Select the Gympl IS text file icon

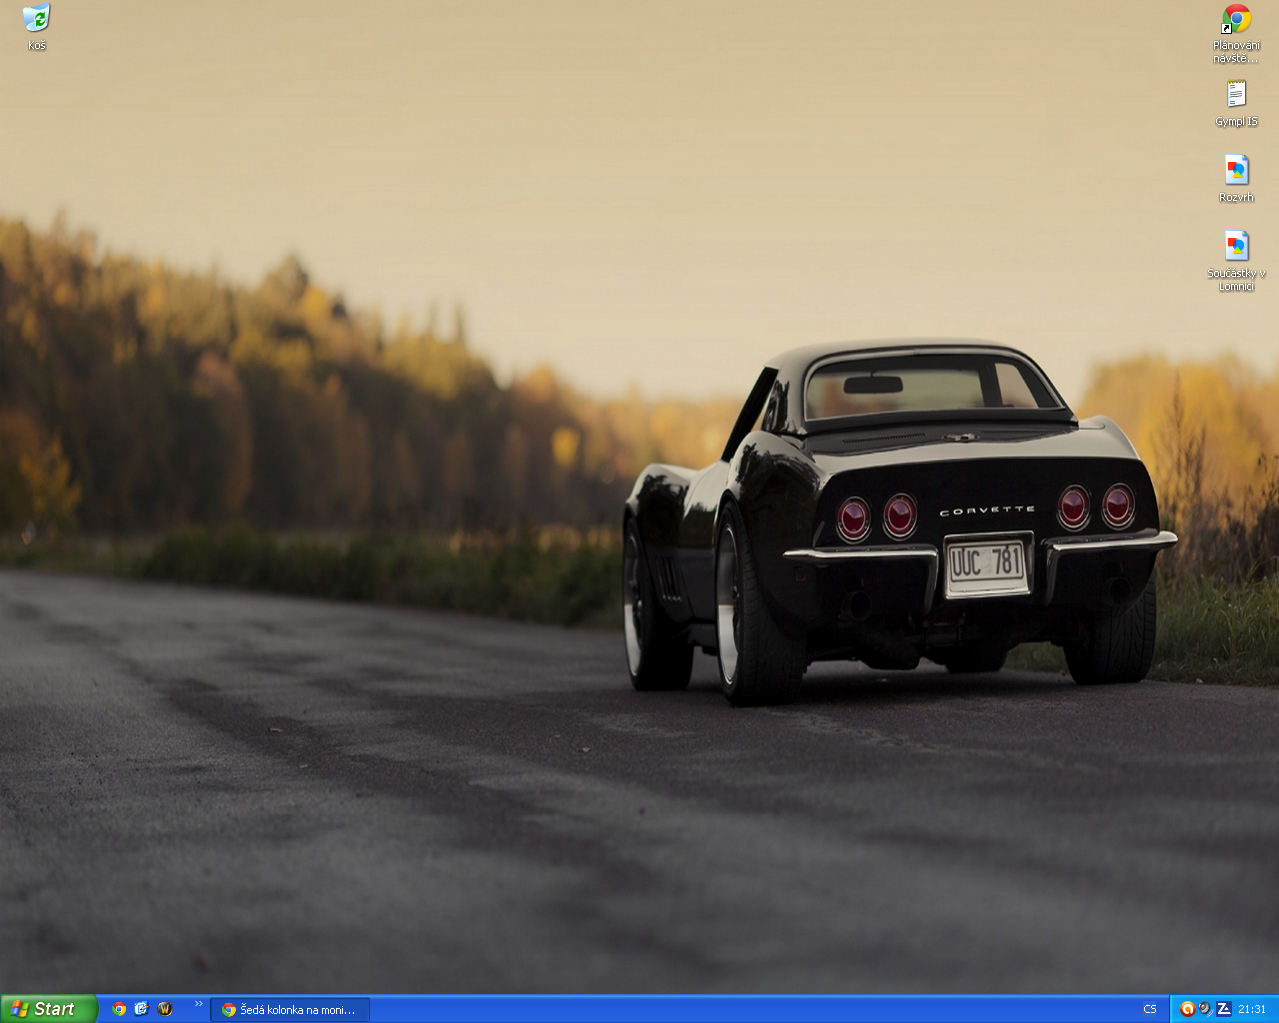pos(1237,103)
